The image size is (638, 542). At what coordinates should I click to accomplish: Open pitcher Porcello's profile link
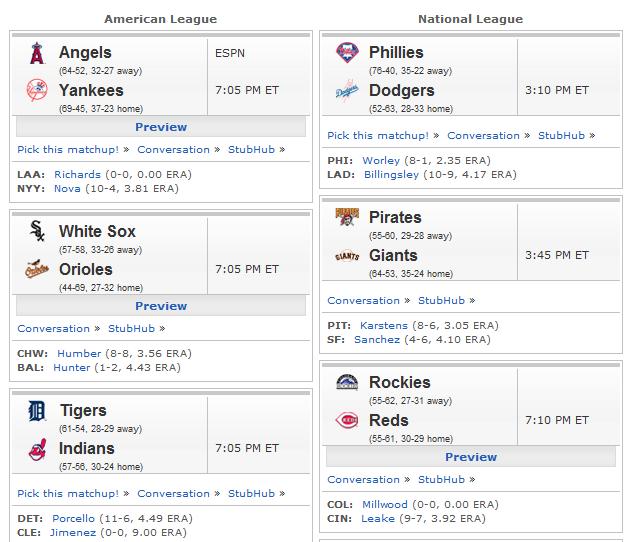73,518
